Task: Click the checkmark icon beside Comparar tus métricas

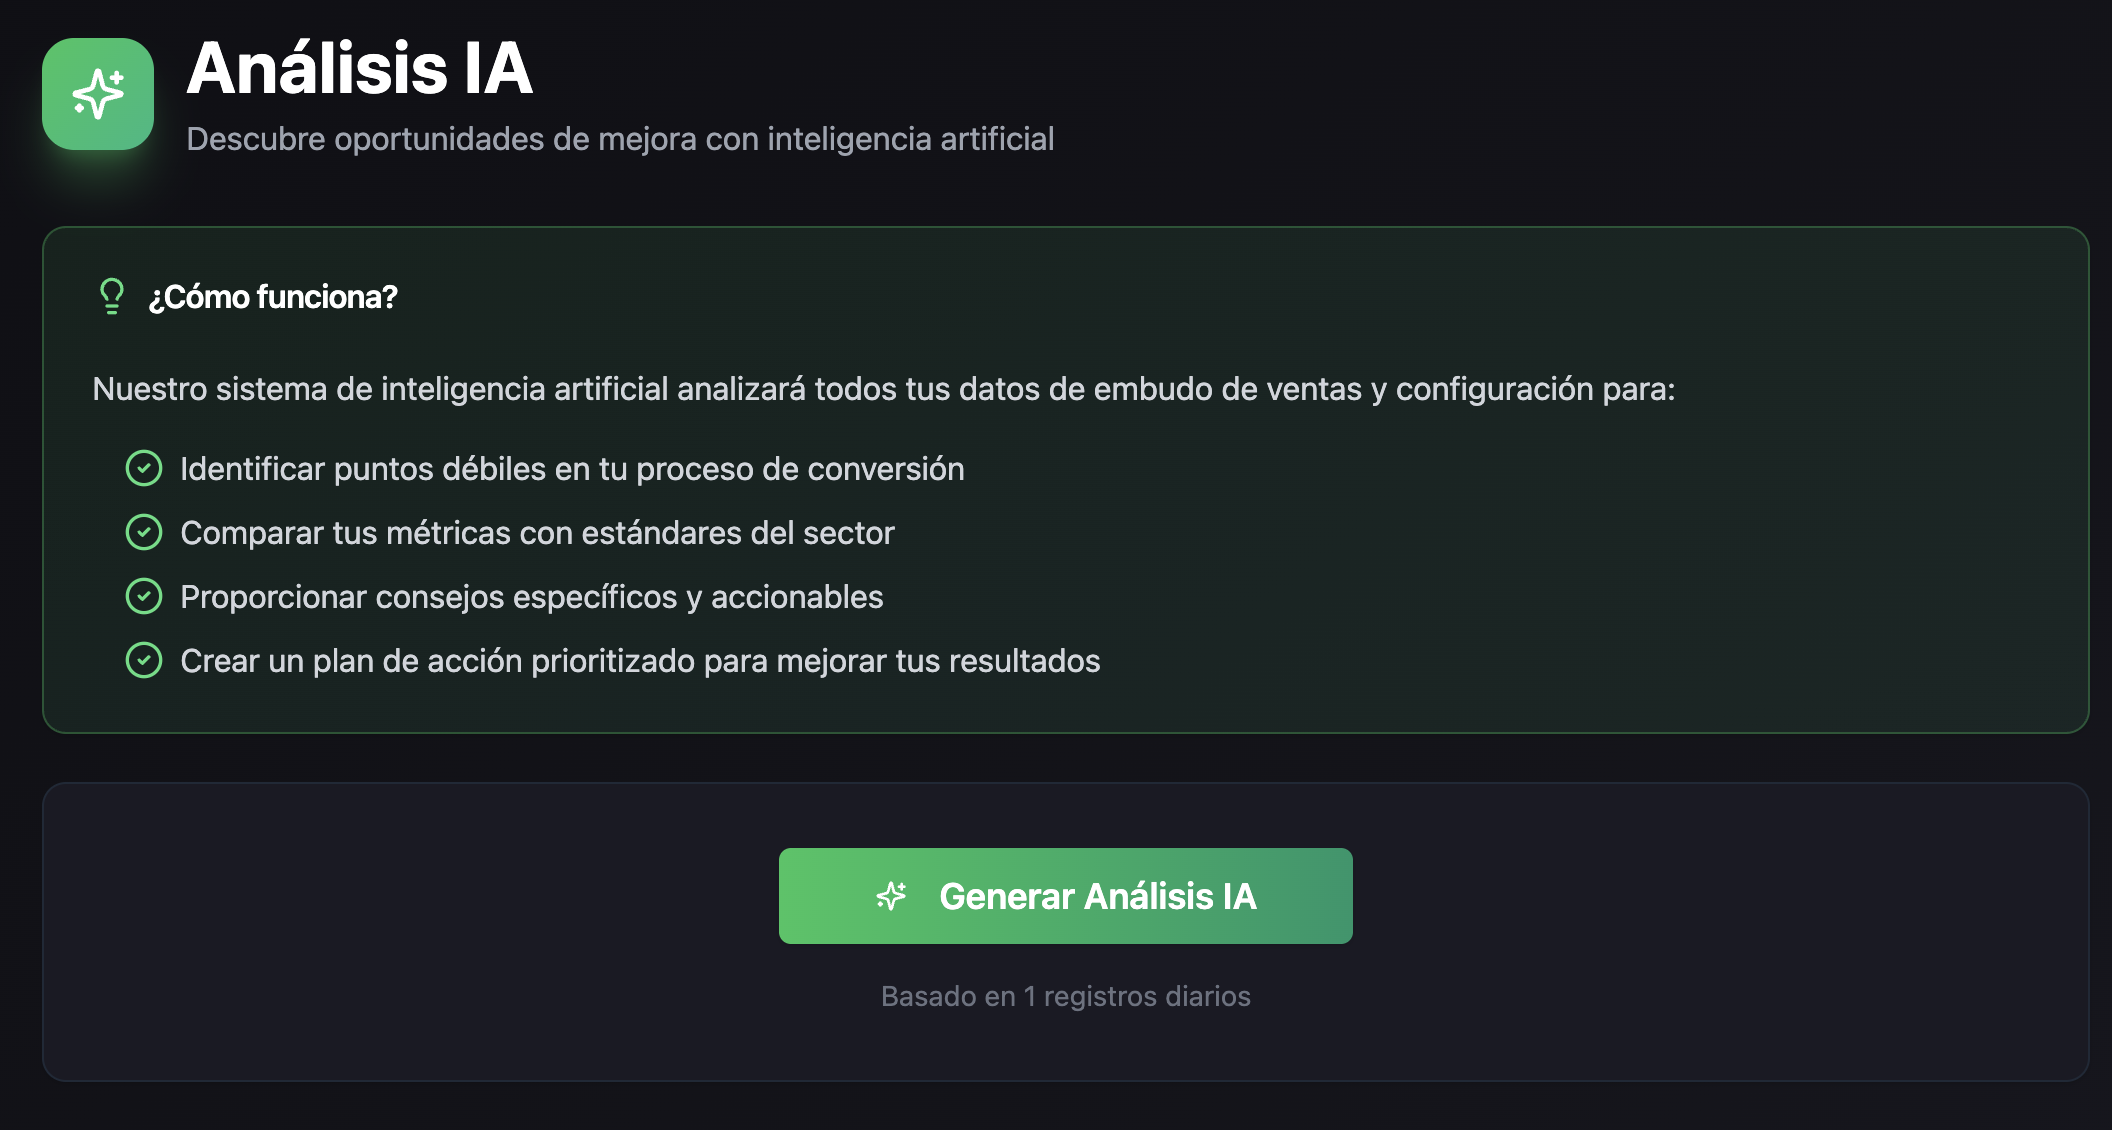Action: click(145, 532)
